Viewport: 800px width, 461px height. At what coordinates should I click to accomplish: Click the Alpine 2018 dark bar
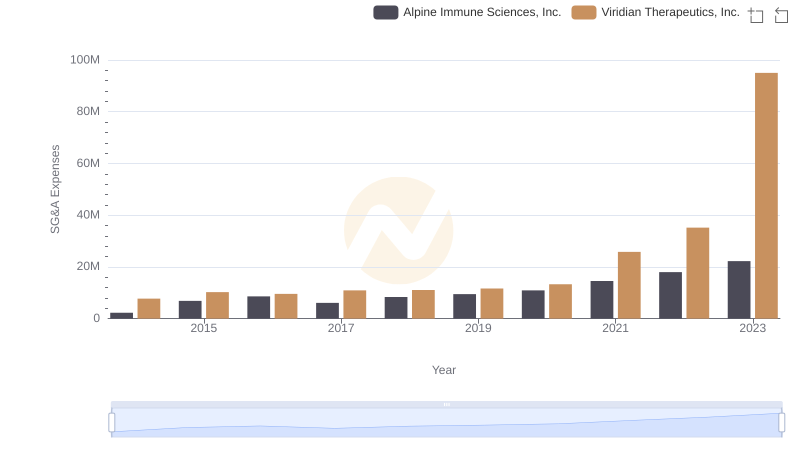click(x=396, y=308)
